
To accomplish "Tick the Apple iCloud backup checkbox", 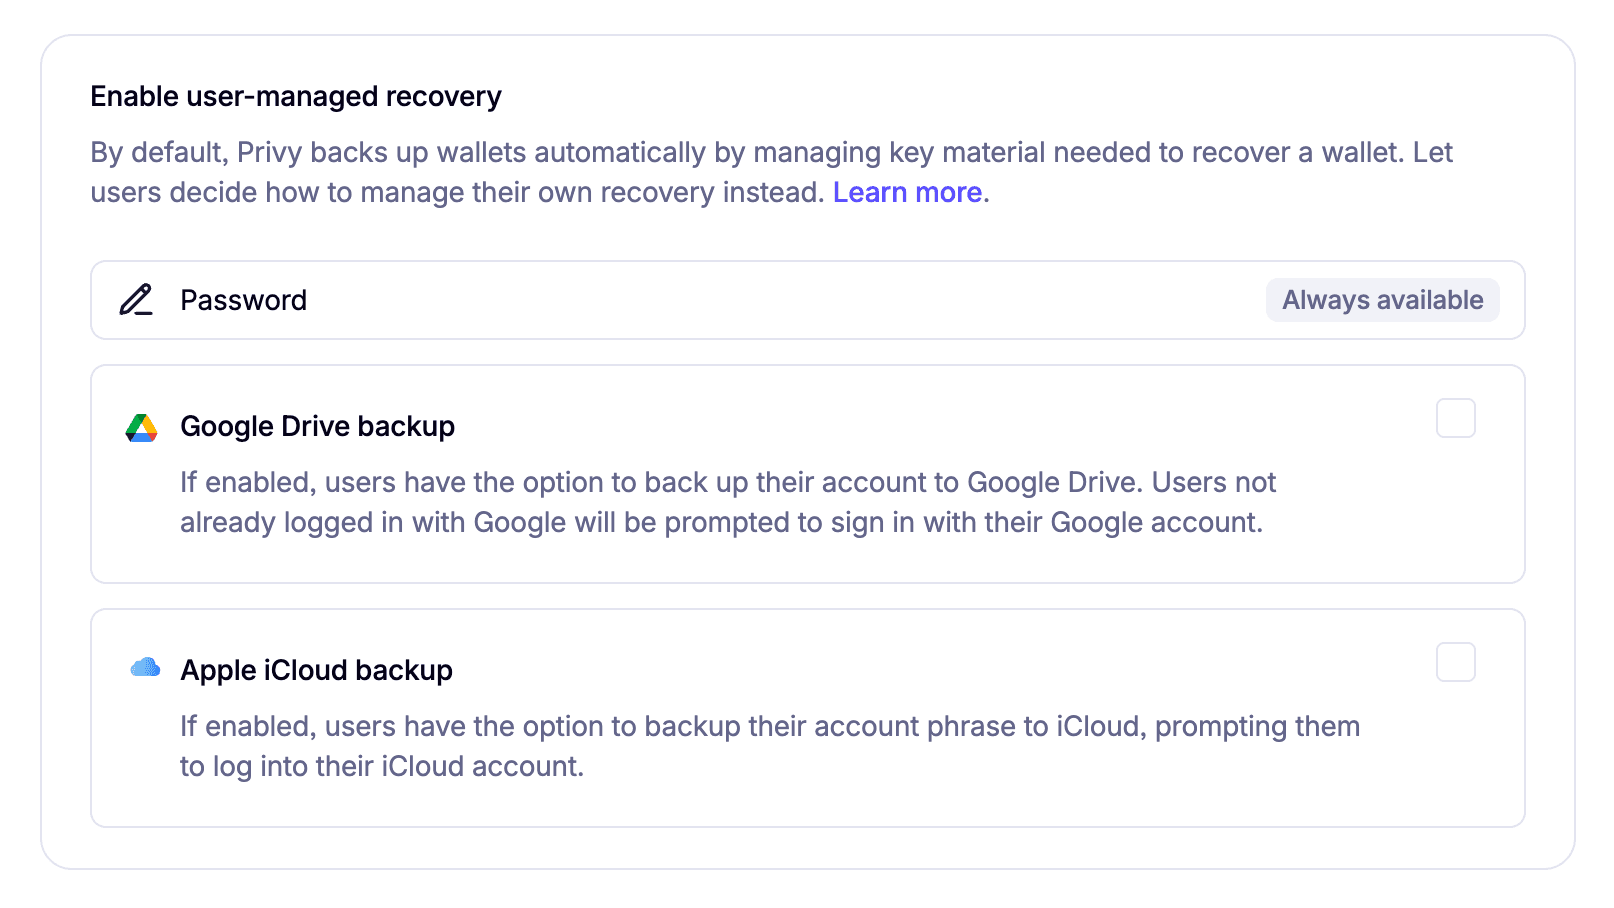I will (1455, 662).
